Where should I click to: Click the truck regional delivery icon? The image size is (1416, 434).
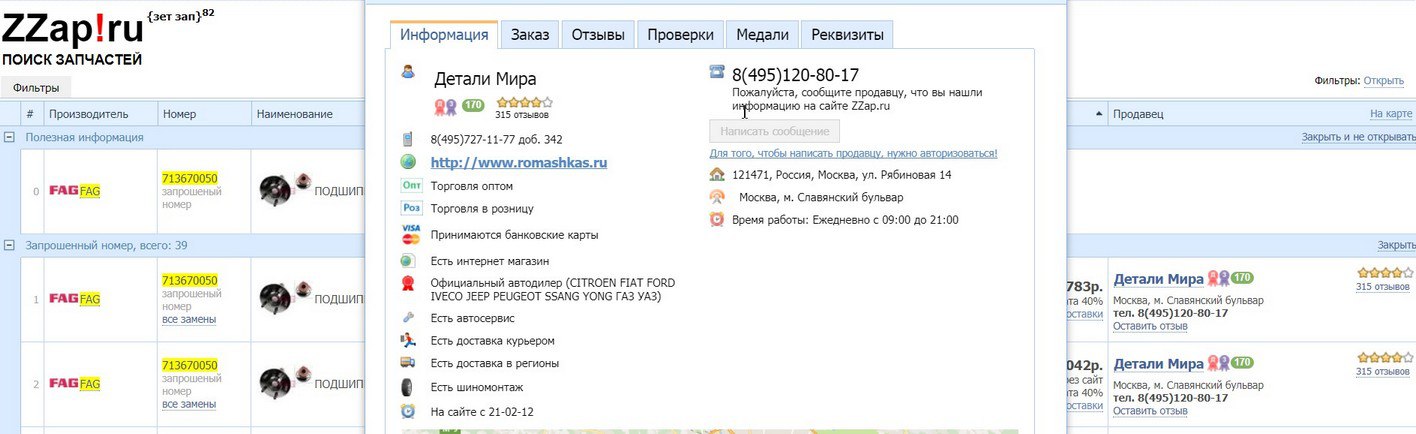(x=408, y=362)
